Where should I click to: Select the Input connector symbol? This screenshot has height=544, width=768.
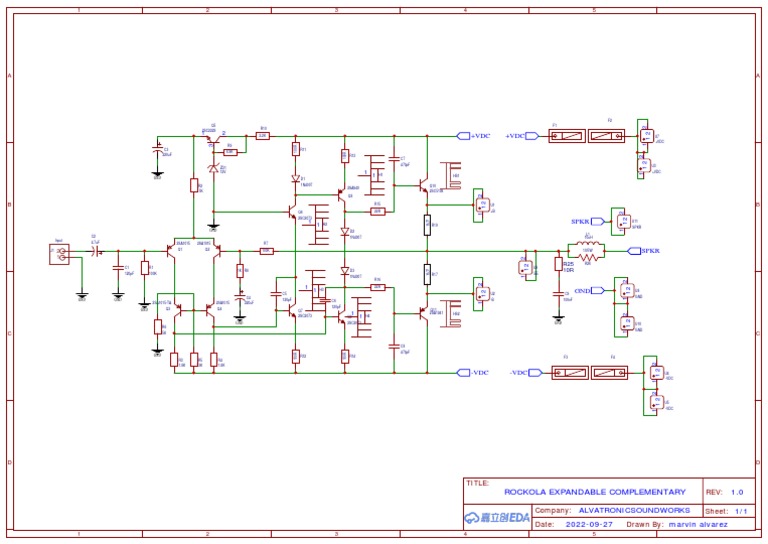click(59, 254)
